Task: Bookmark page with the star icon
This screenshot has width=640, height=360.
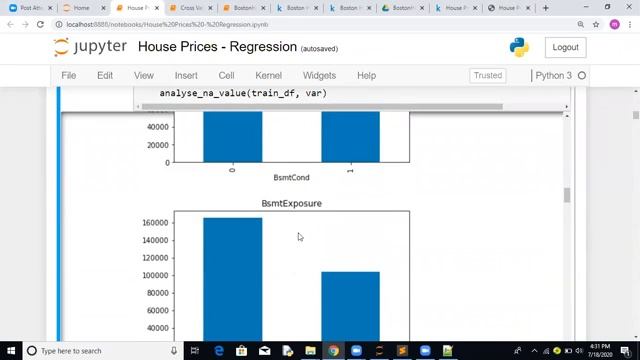Action: click(596, 24)
